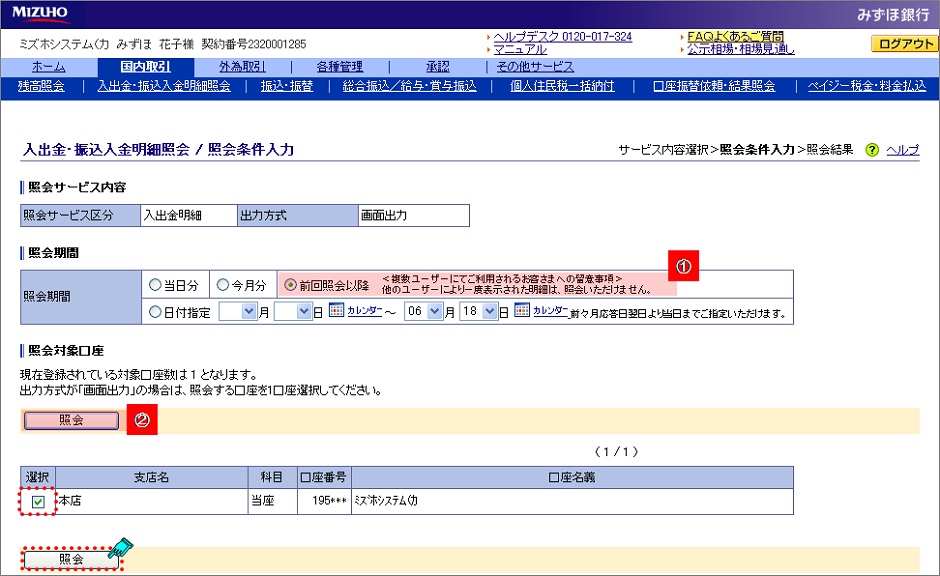Open calendar icon for the end date

(x=522, y=310)
